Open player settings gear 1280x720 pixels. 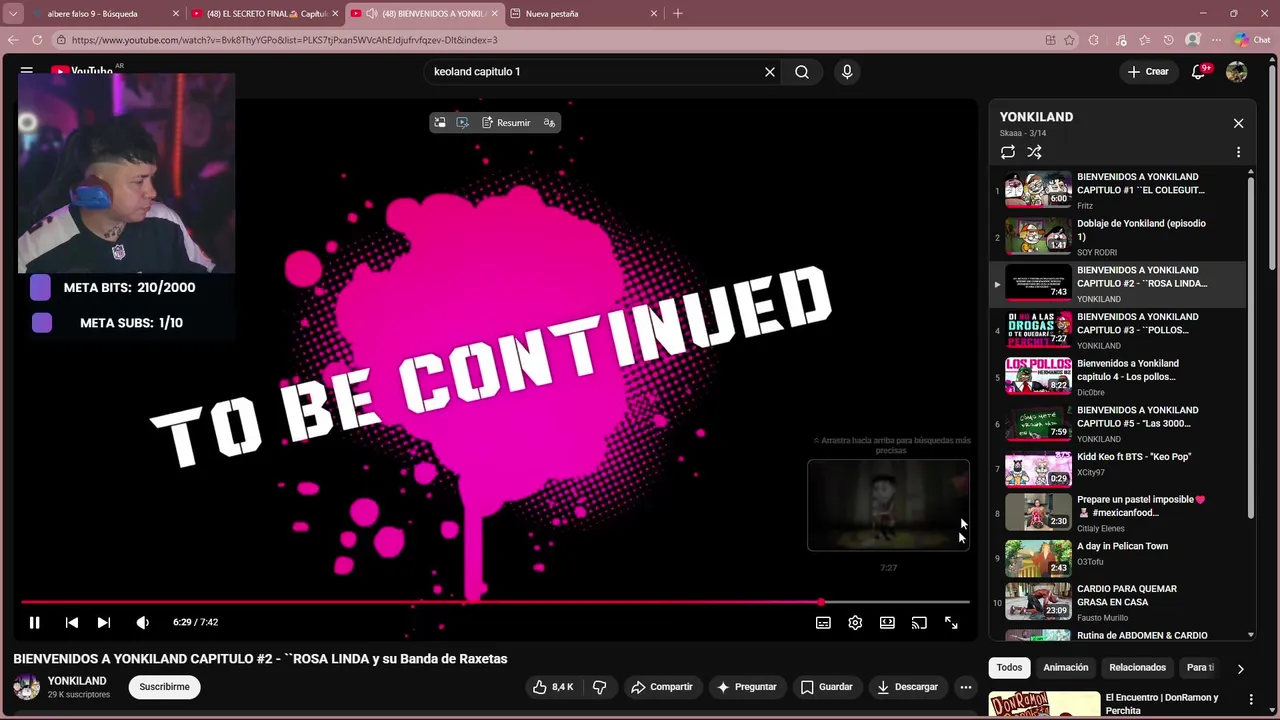pyautogui.click(x=855, y=622)
